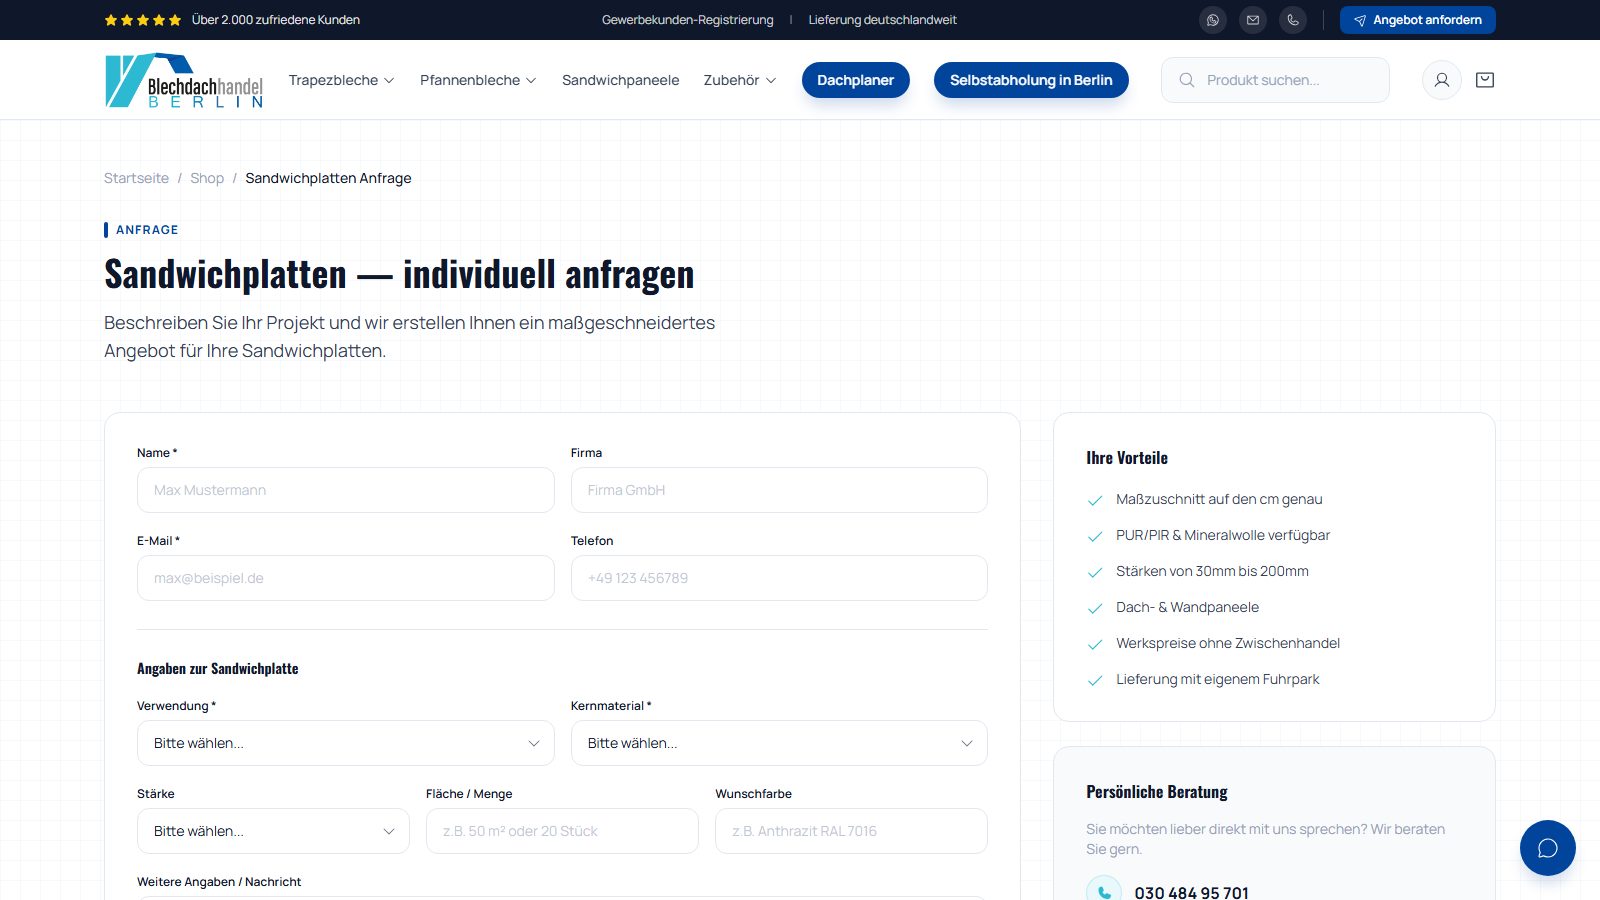Open Gewerbekunden-Registrierung link
Viewport: 1600px width, 900px height.
pyautogui.click(x=688, y=20)
